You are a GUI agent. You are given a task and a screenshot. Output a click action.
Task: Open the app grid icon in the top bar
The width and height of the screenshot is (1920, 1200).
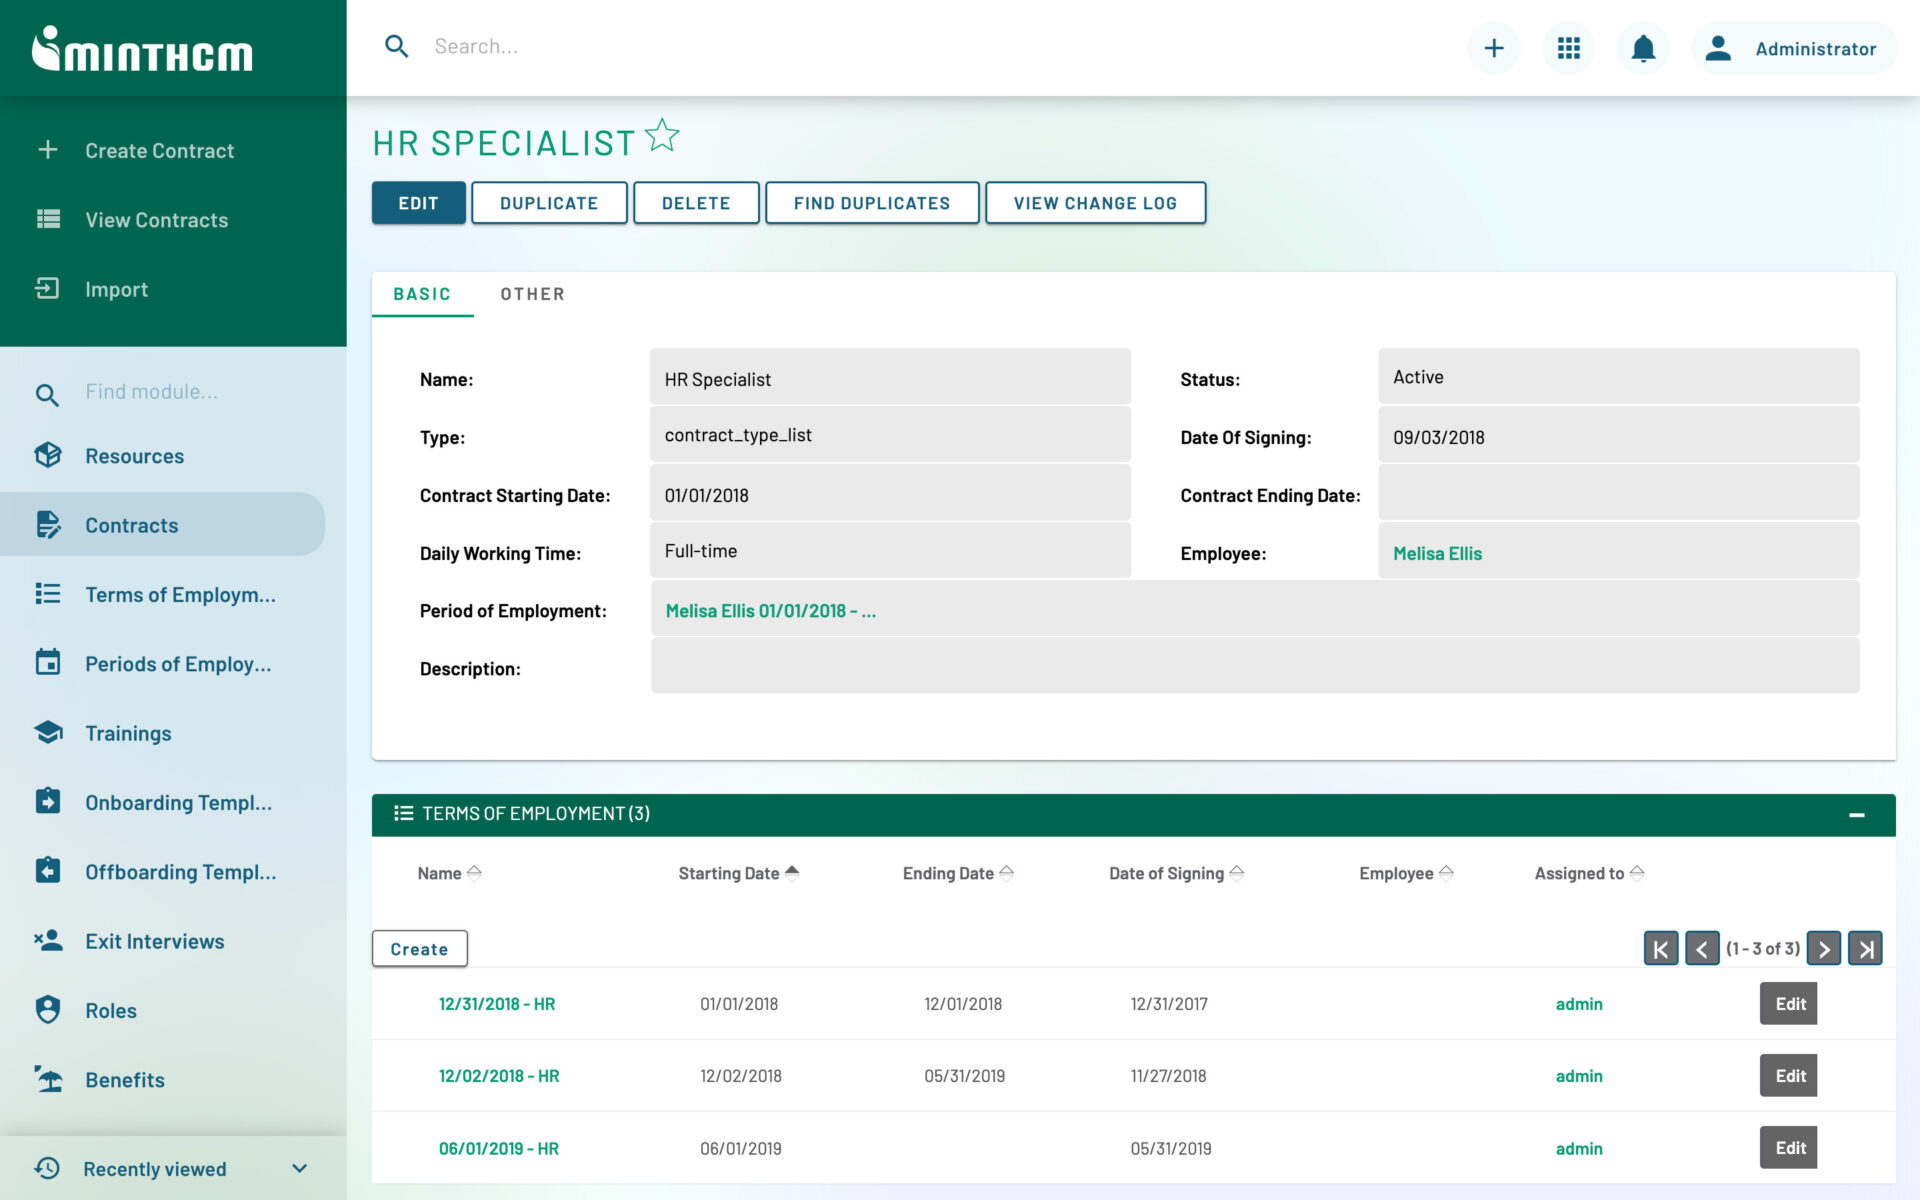(1568, 47)
